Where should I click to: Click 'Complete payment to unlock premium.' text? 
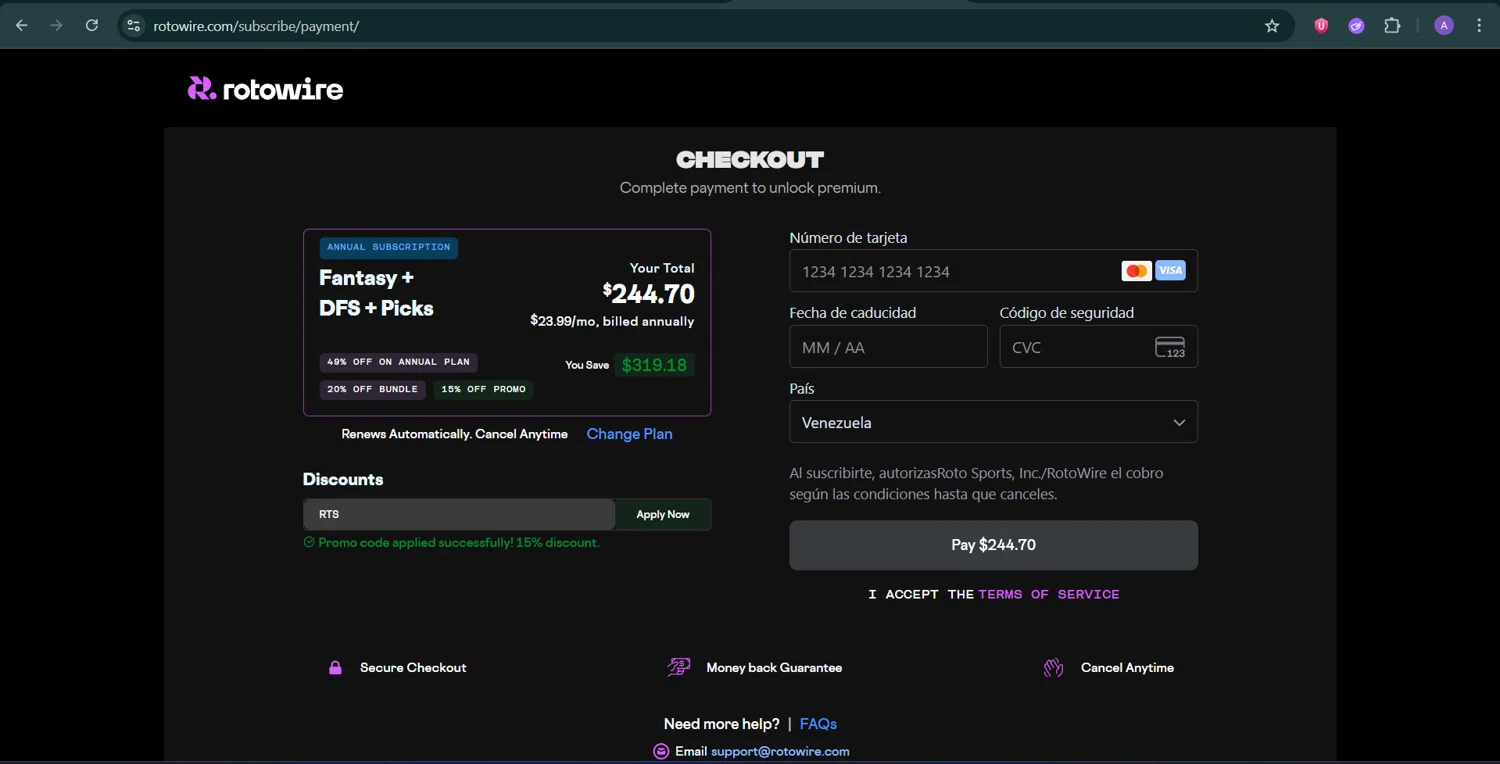[750, 188]
